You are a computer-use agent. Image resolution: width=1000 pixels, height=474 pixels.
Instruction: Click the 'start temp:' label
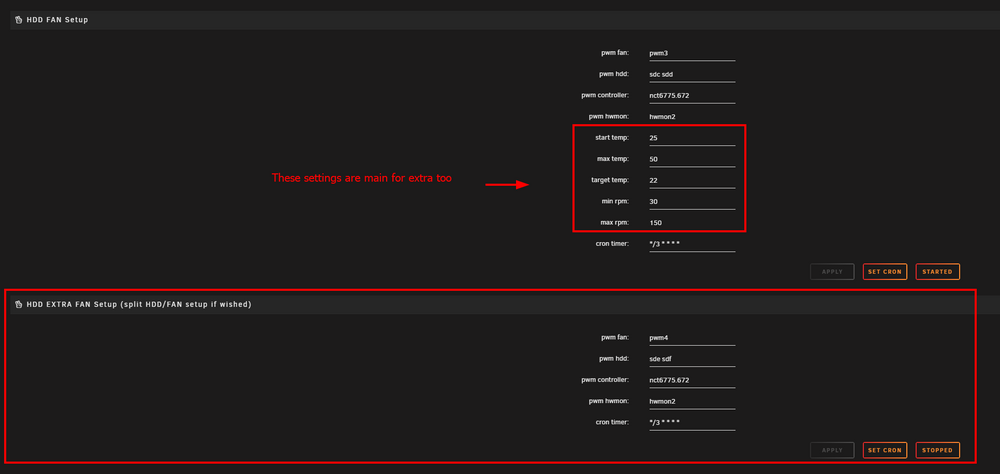[610, 137]
